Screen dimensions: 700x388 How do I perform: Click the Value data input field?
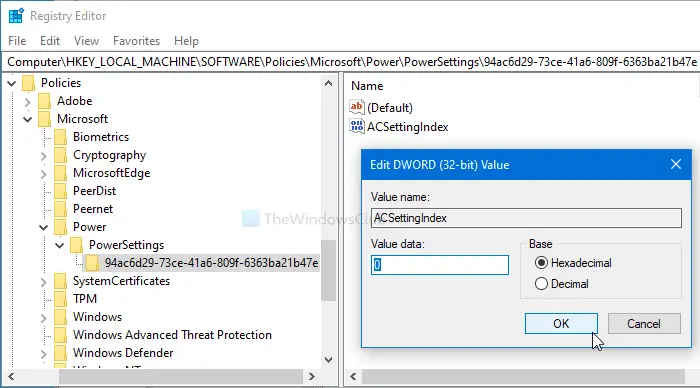tap(440, 265)
